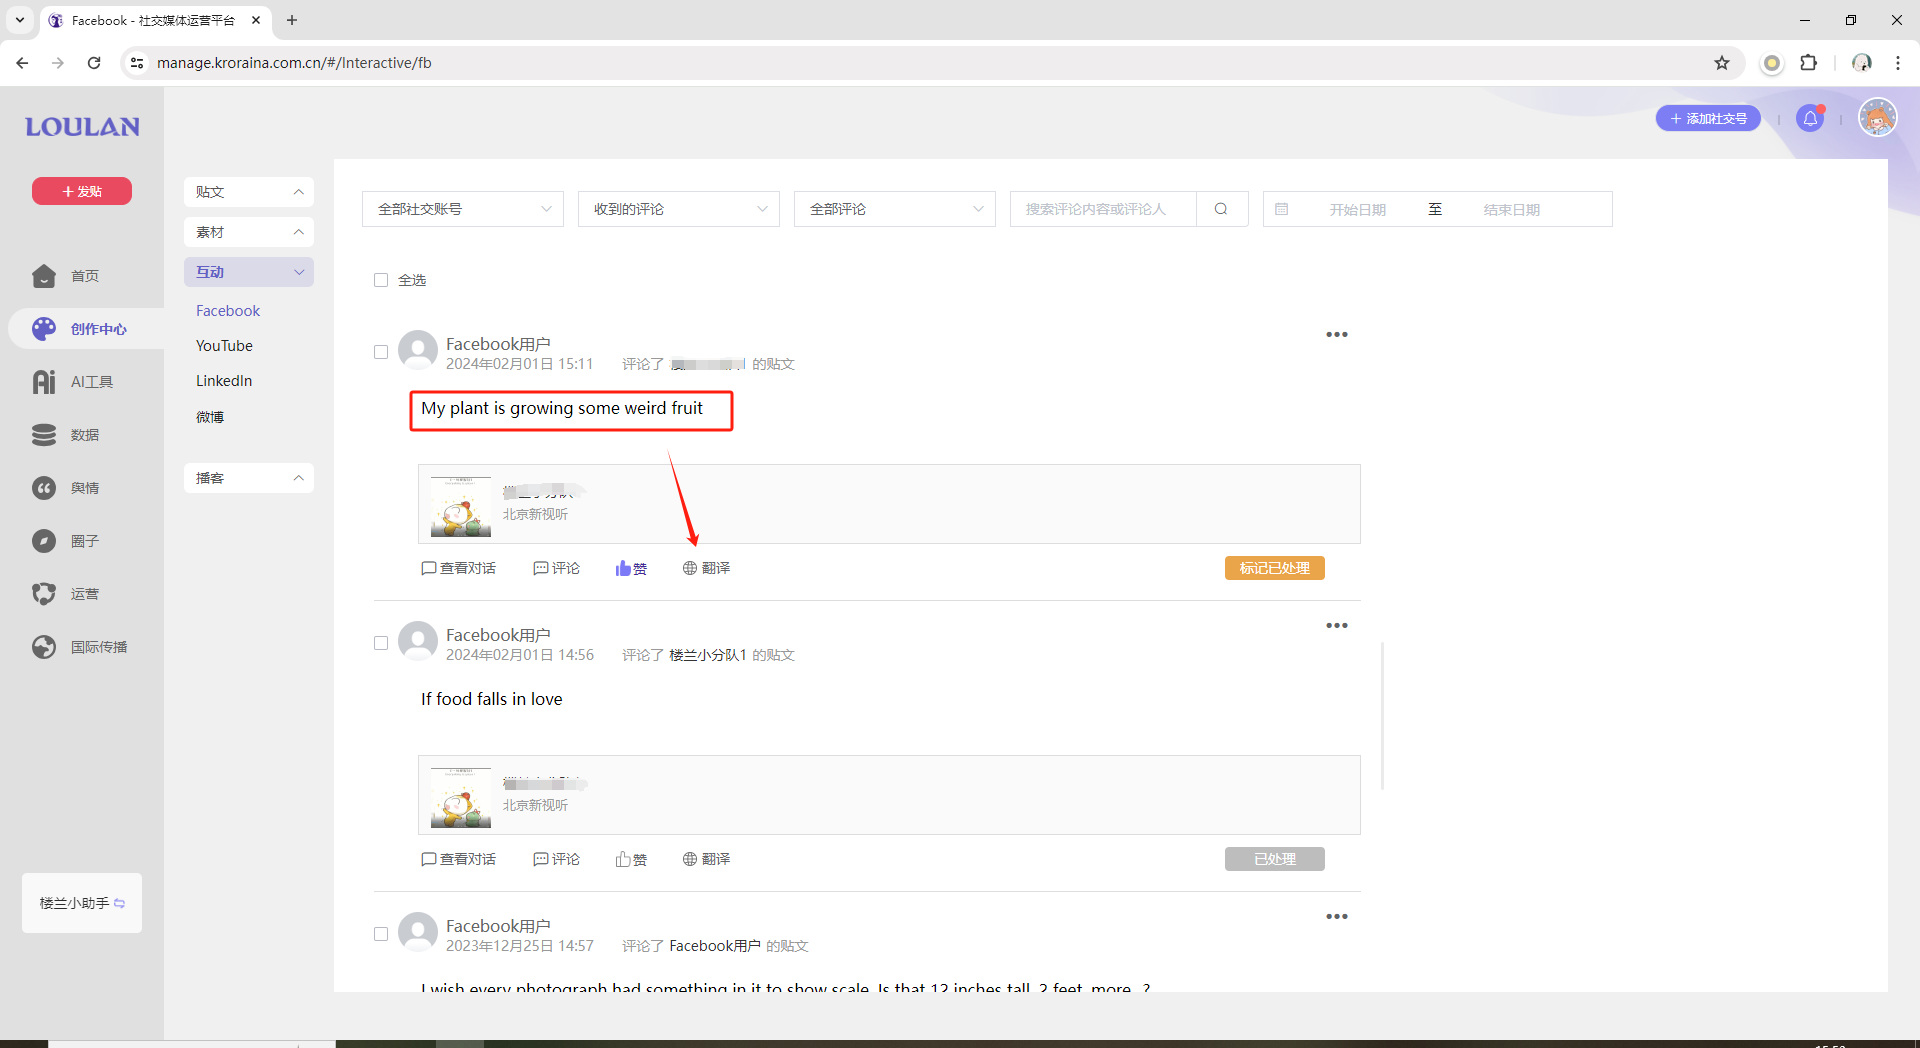Reply with 评论 to 'If food falls' comment
The width and height of the screenshot is (1920, 1048).
point(556,859)
